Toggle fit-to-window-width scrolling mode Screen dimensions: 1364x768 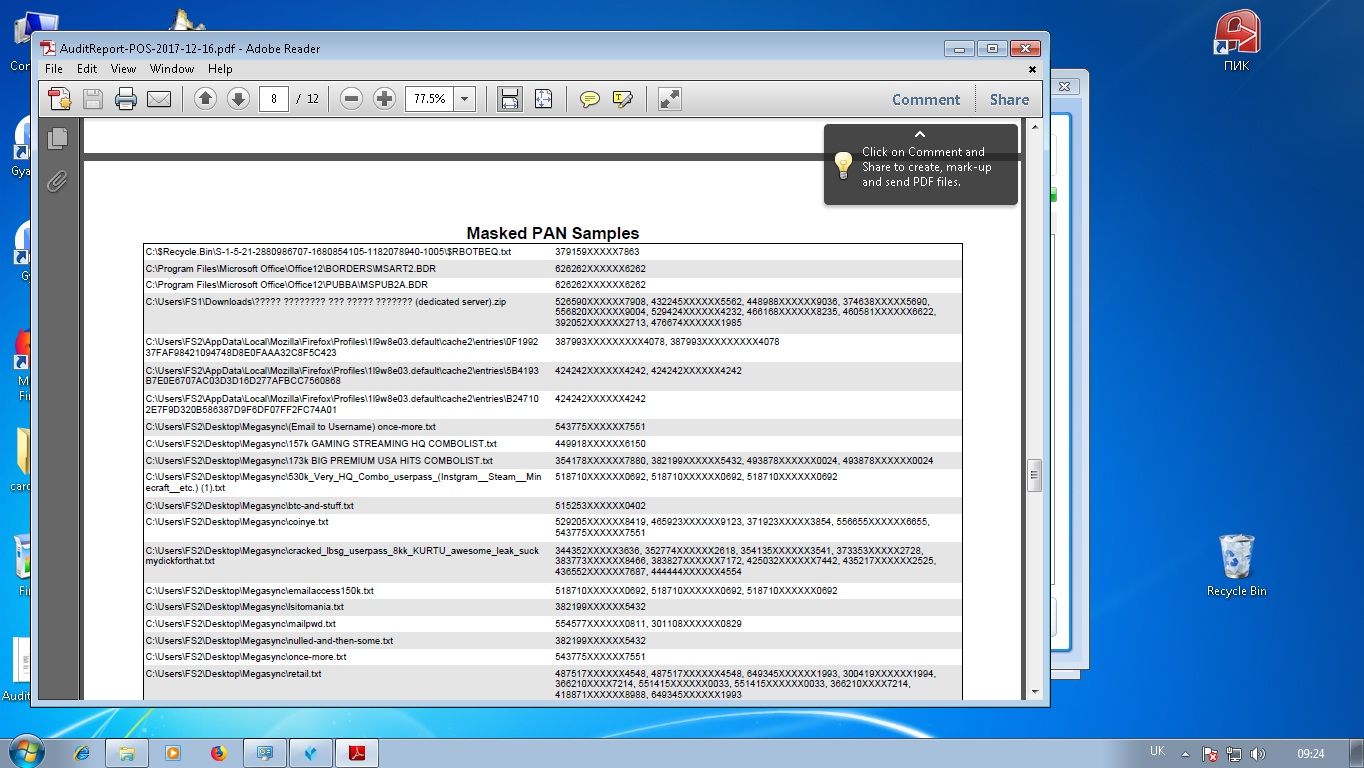(x=510, y=99)
